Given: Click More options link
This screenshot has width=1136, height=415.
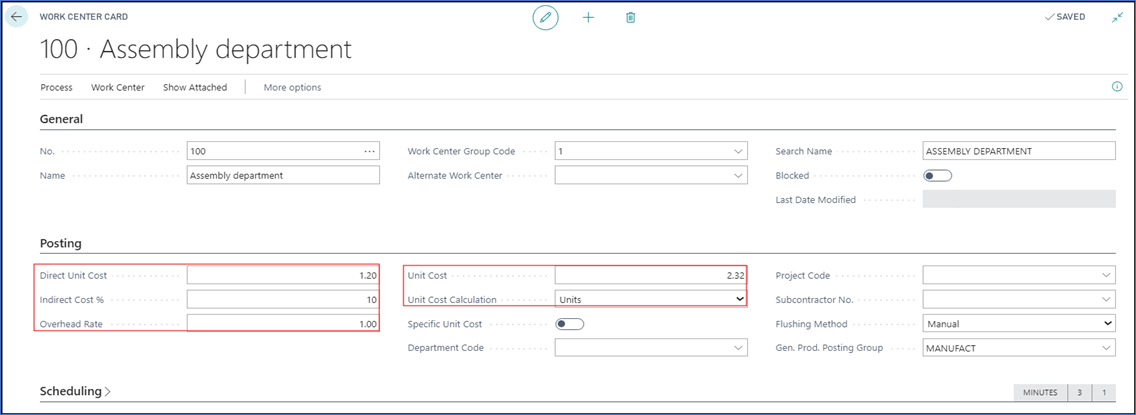Looking at the screenshot, I should coord(292,88).
